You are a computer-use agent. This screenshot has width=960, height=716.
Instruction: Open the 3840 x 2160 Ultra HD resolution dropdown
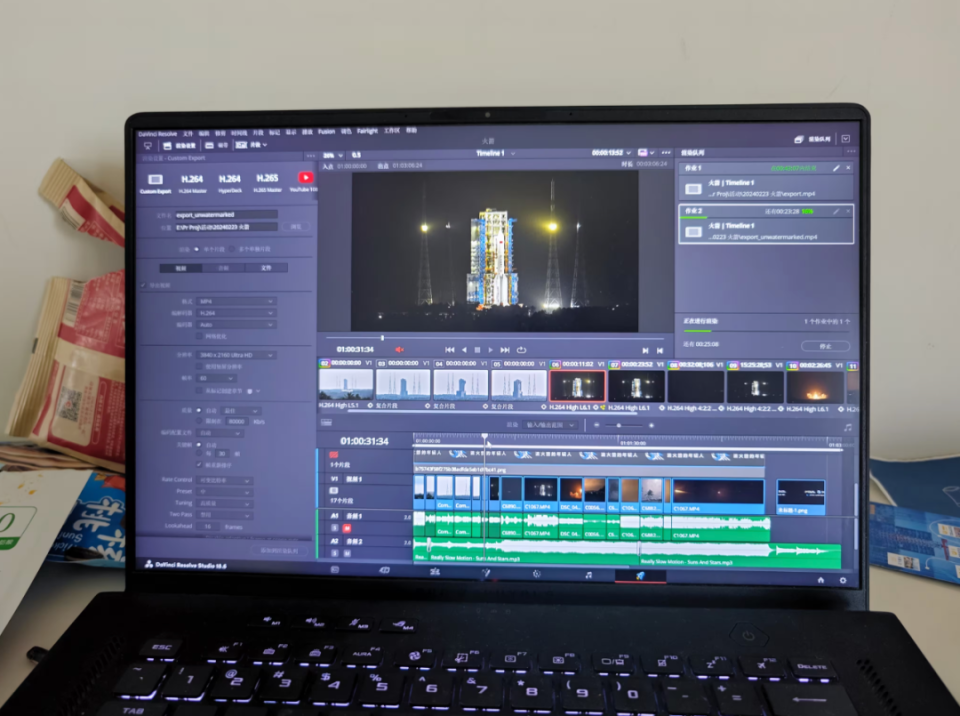coord(236,355)
